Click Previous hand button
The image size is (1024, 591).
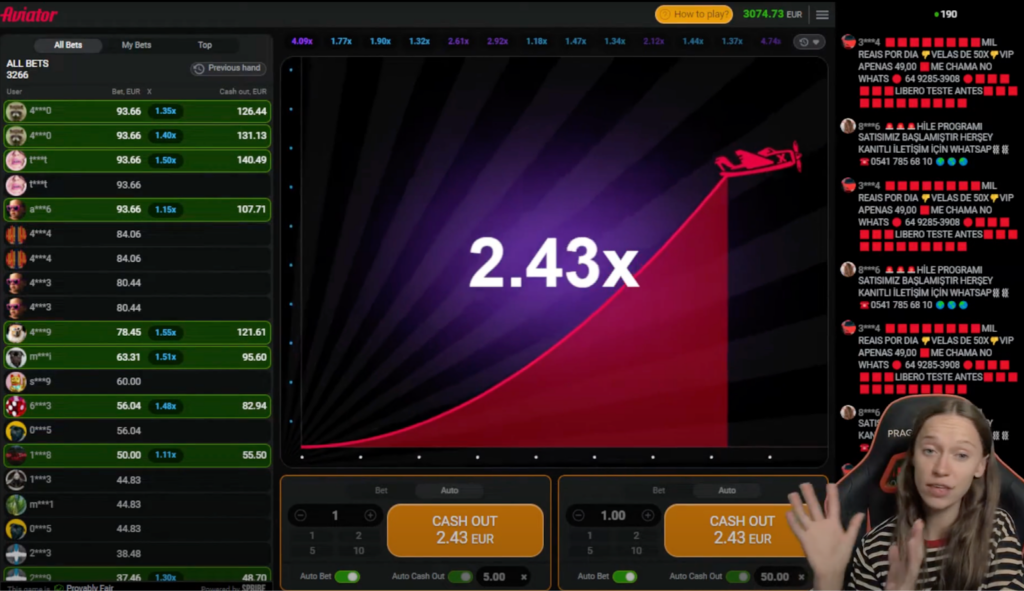tap(229, 69)
